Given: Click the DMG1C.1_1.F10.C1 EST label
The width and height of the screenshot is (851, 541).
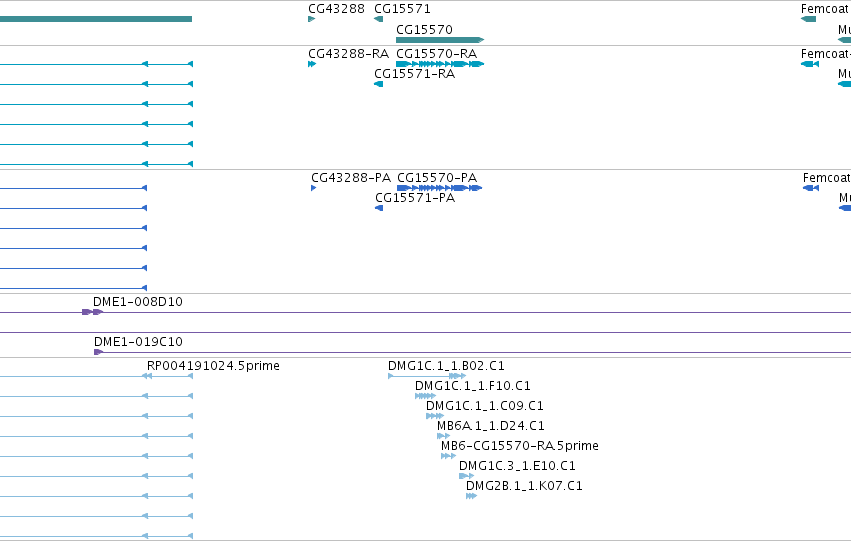Looking at the screenshot, I should click(x=473, y=386).
